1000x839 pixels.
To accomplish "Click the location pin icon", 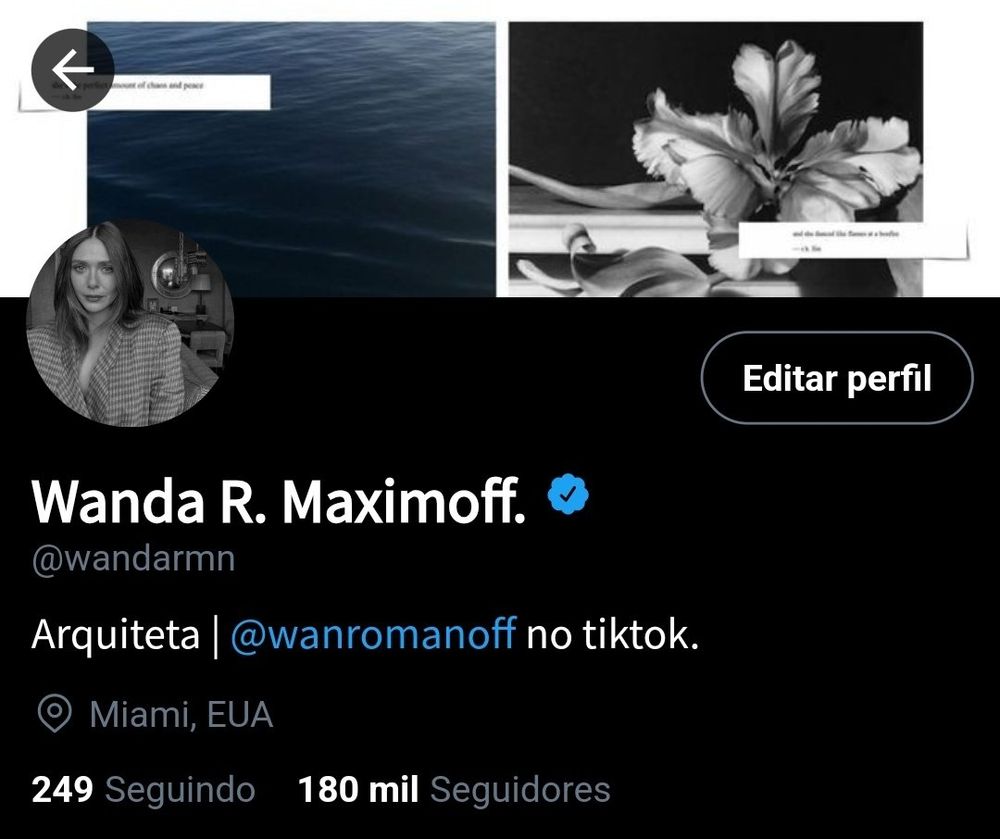I will (x=54, y=714).
